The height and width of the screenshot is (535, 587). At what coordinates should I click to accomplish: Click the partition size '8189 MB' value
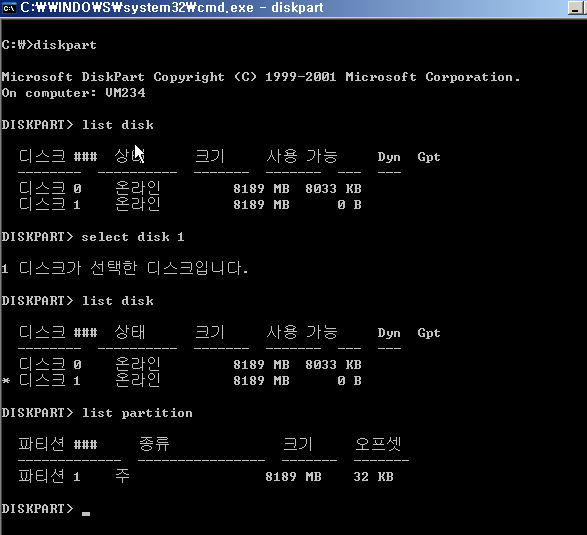(293, 477)
